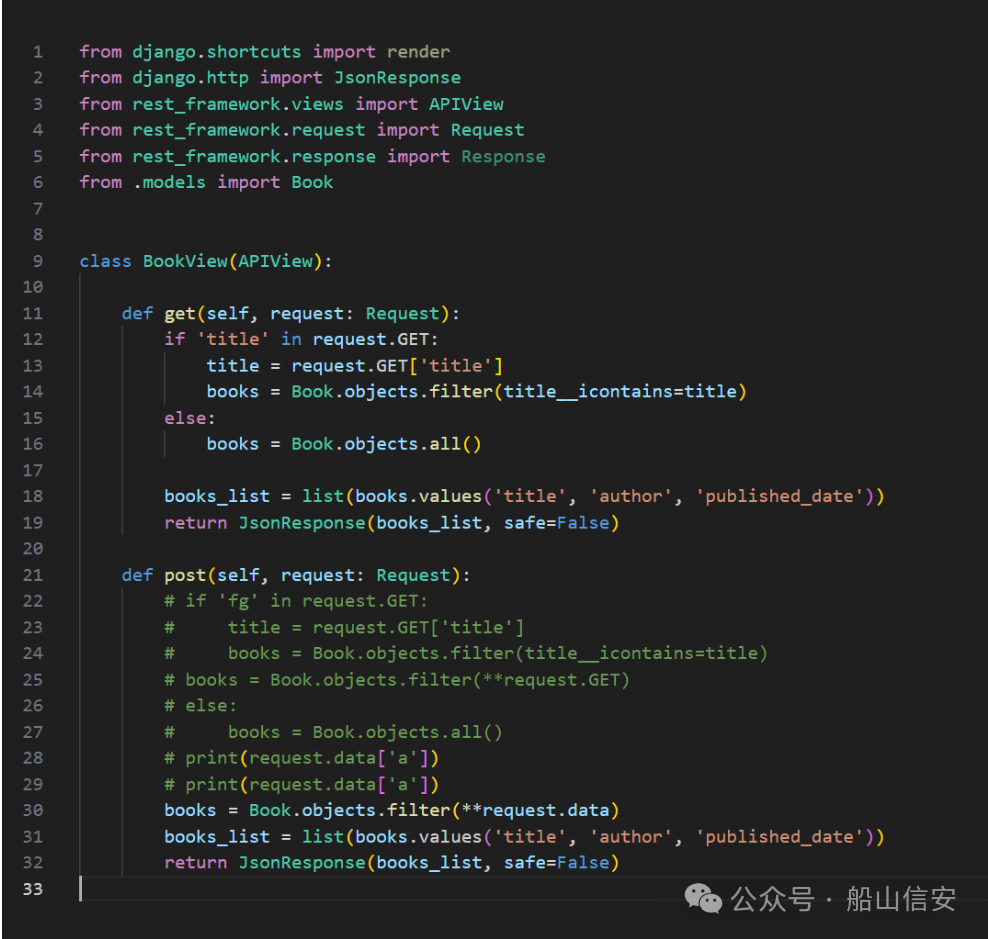Click the comment "# if 'fg' in request.GET:"

296,601
